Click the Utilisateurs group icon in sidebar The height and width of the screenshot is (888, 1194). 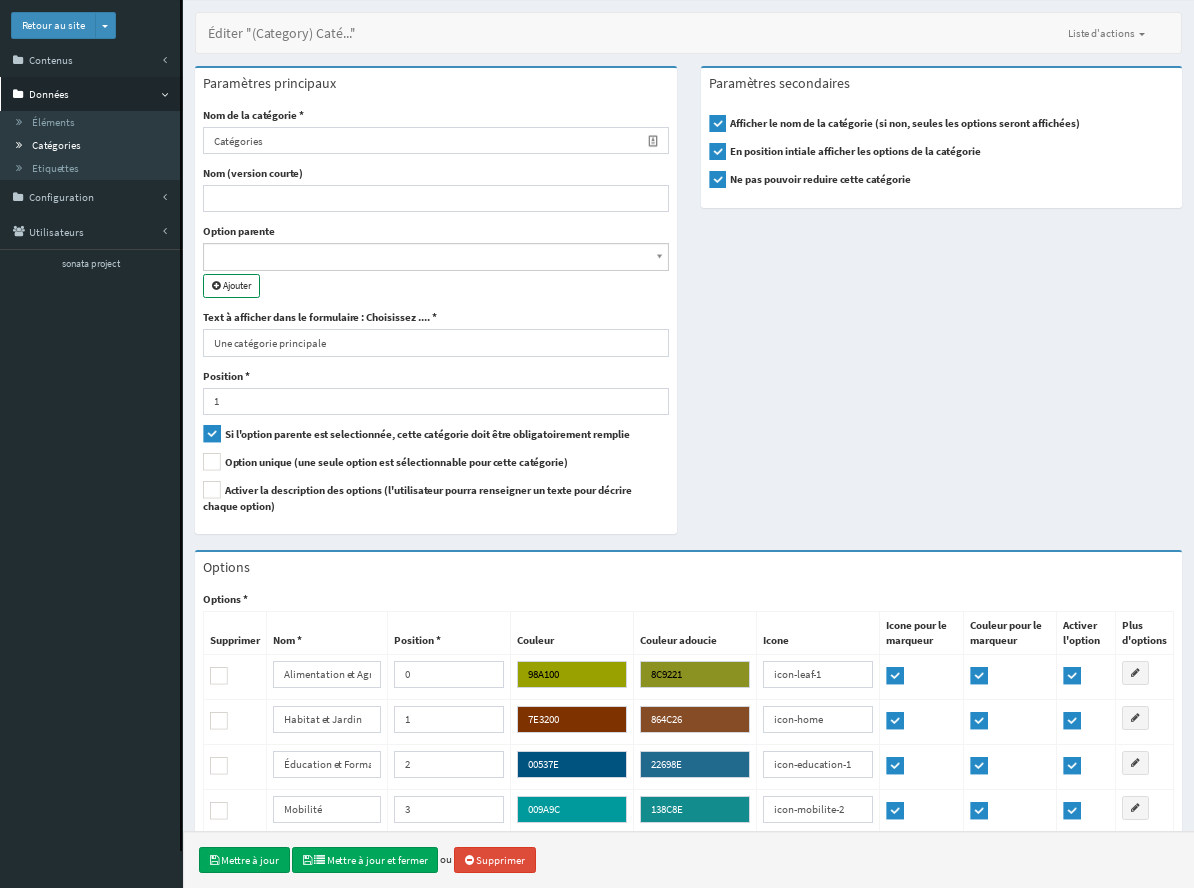19,232
